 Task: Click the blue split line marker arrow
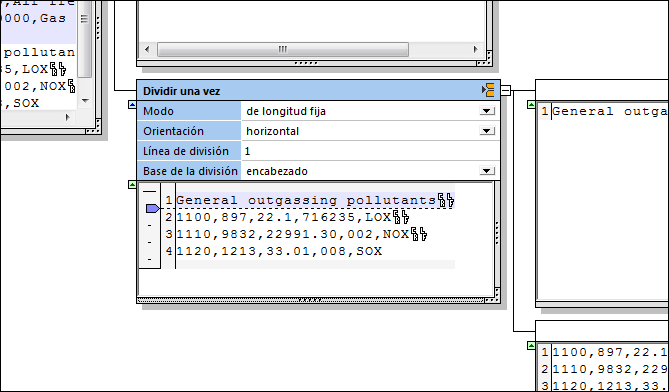coord(152,209)
